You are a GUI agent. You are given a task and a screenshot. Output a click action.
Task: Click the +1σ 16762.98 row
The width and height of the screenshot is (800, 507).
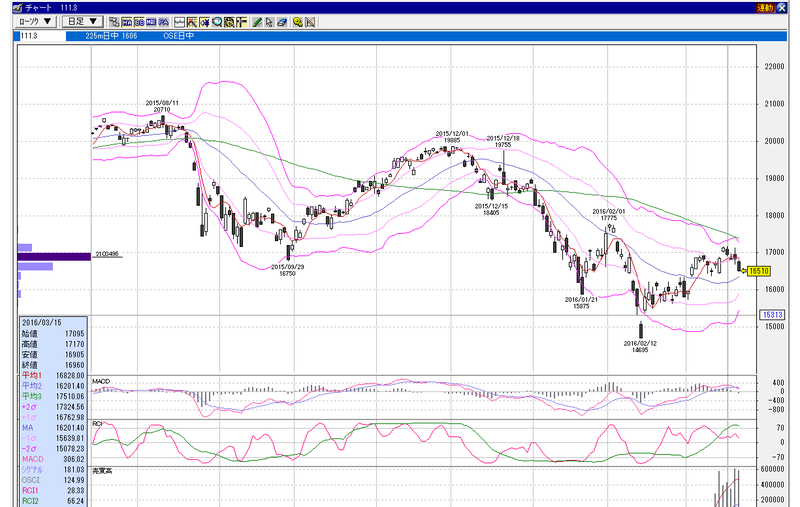53,417
